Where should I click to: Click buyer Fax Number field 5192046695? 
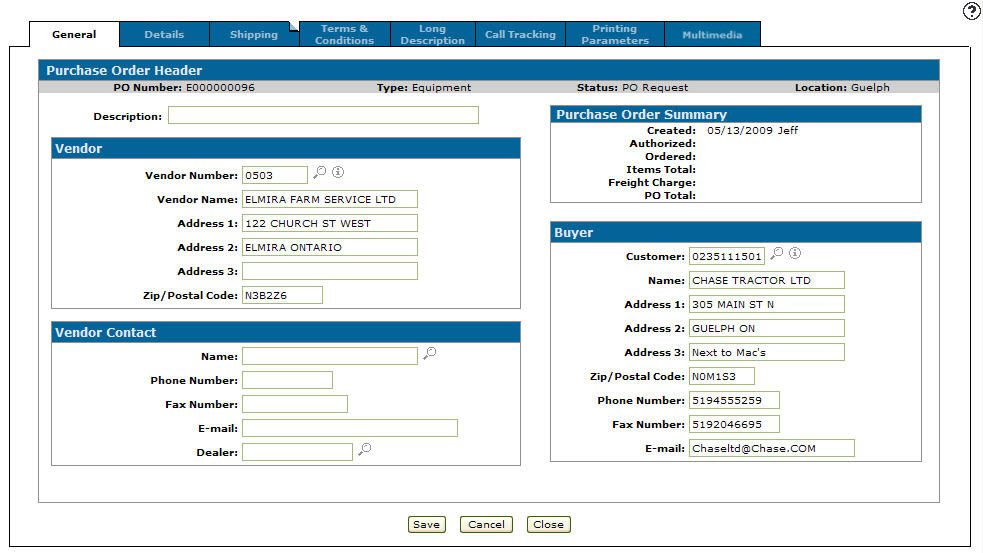[x=734, y=424]
